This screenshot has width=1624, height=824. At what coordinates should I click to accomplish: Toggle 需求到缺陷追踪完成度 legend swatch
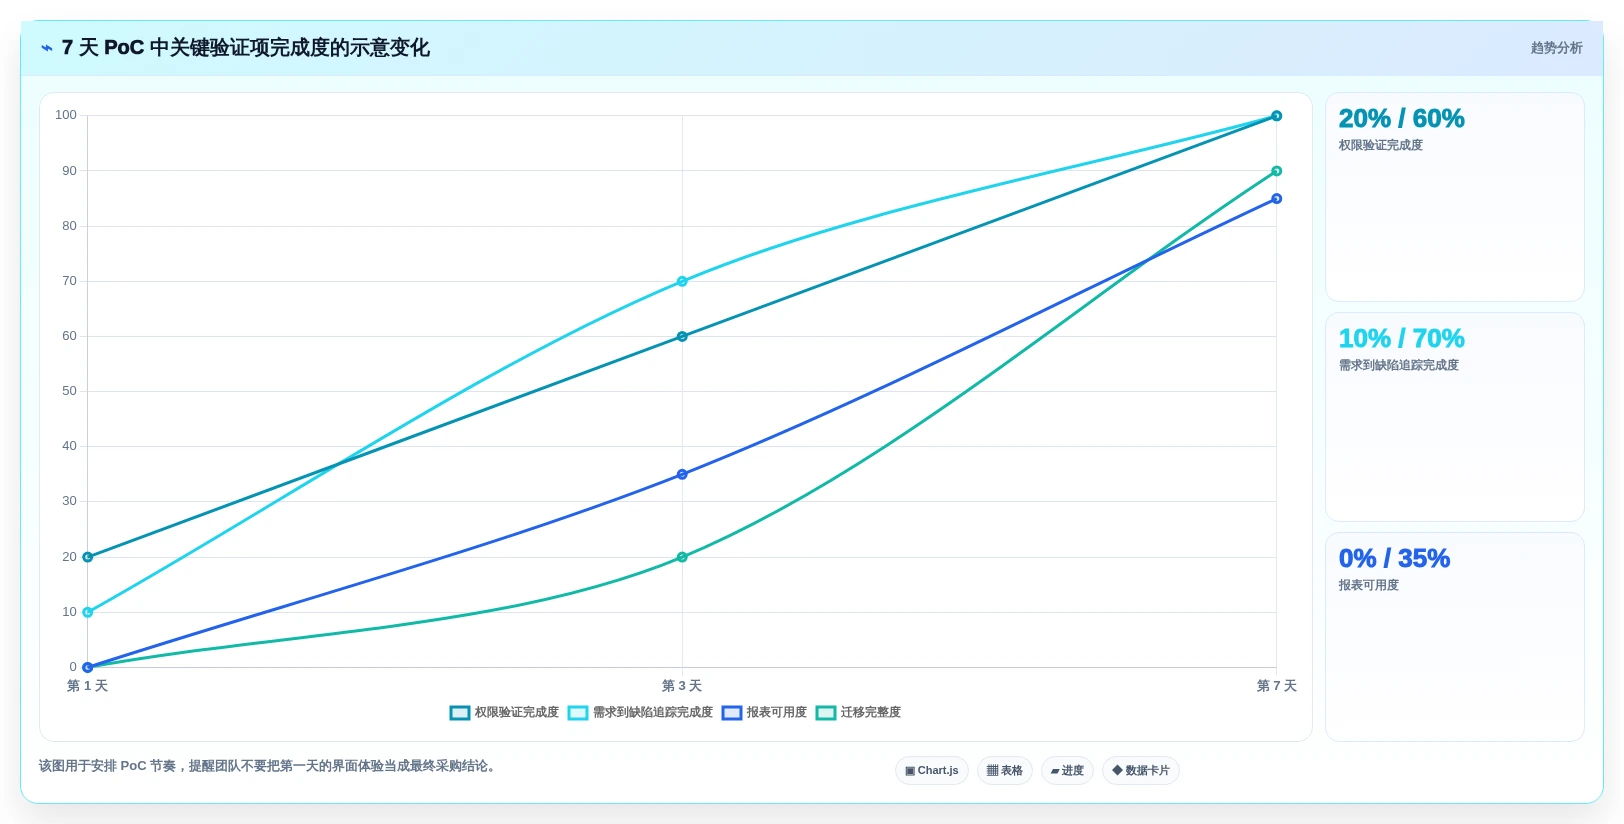coord(578,713)
